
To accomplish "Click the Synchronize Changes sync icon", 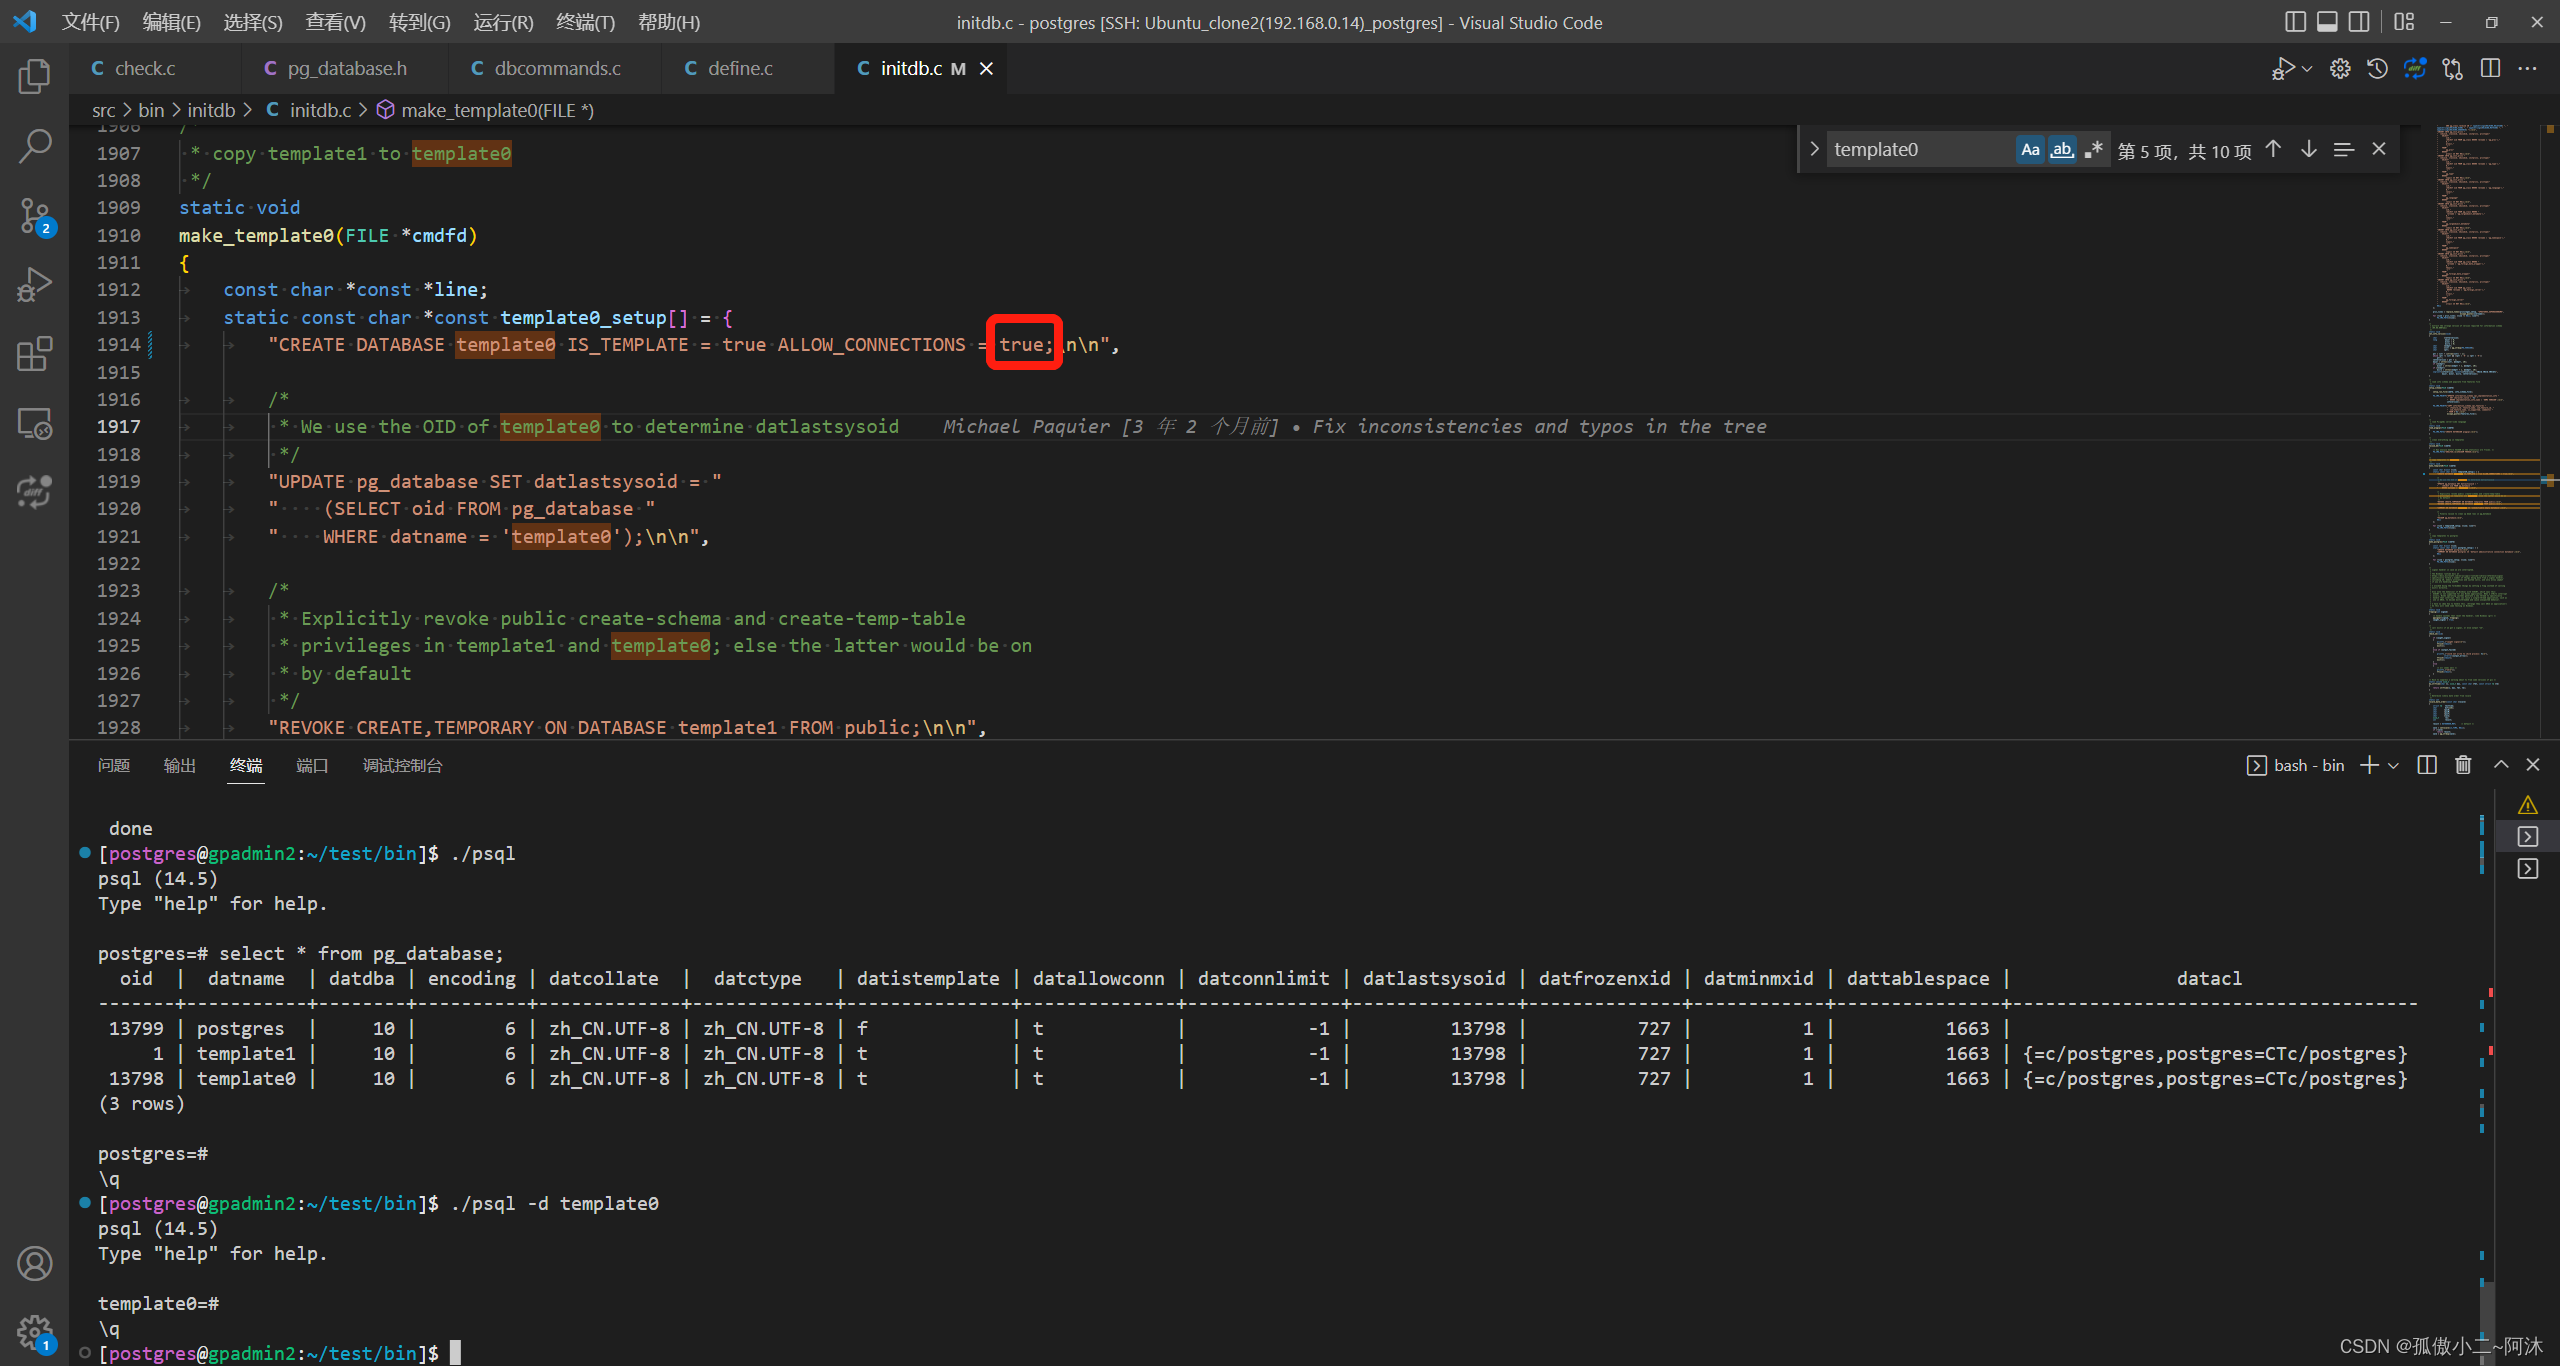I will click(2415, 68).
